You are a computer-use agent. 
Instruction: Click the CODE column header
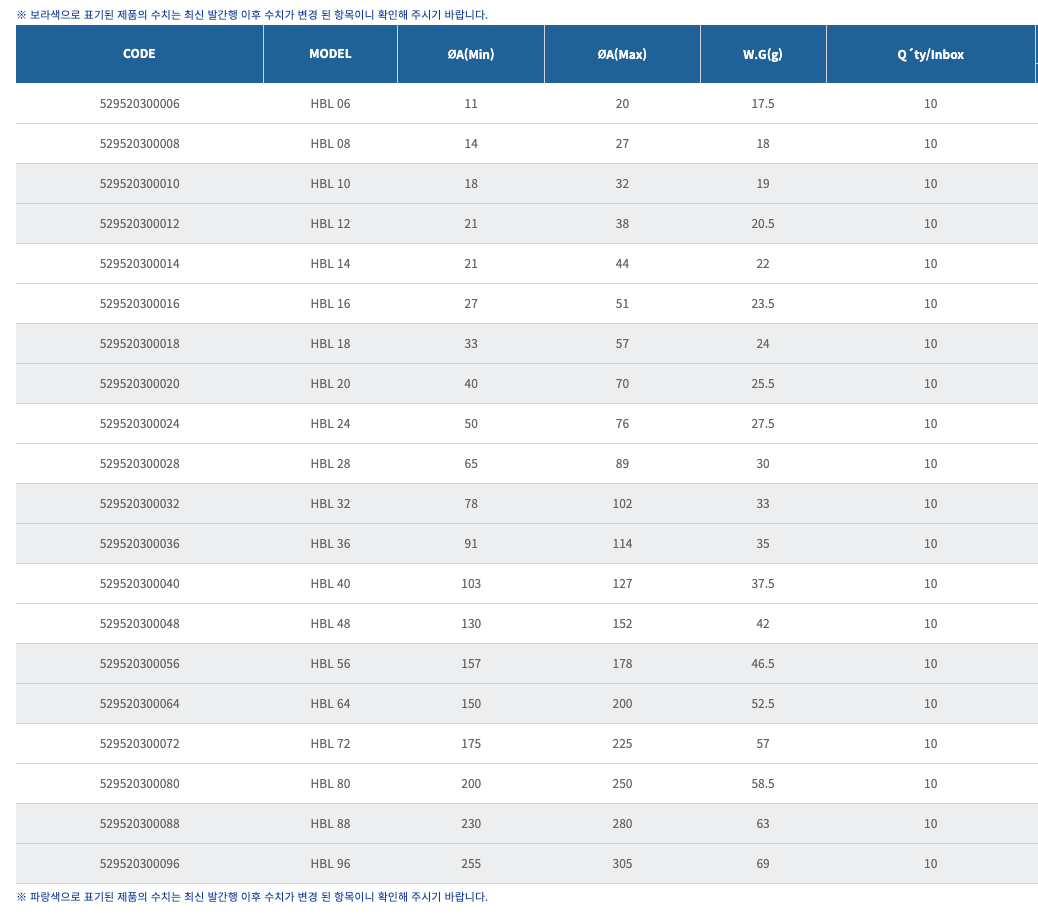tap(139, 54)
